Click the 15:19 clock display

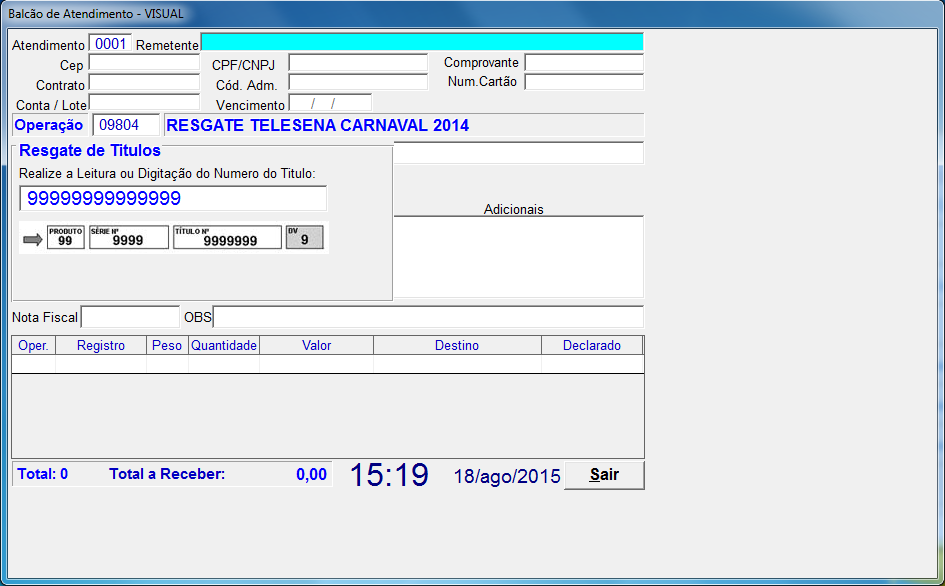389,474
